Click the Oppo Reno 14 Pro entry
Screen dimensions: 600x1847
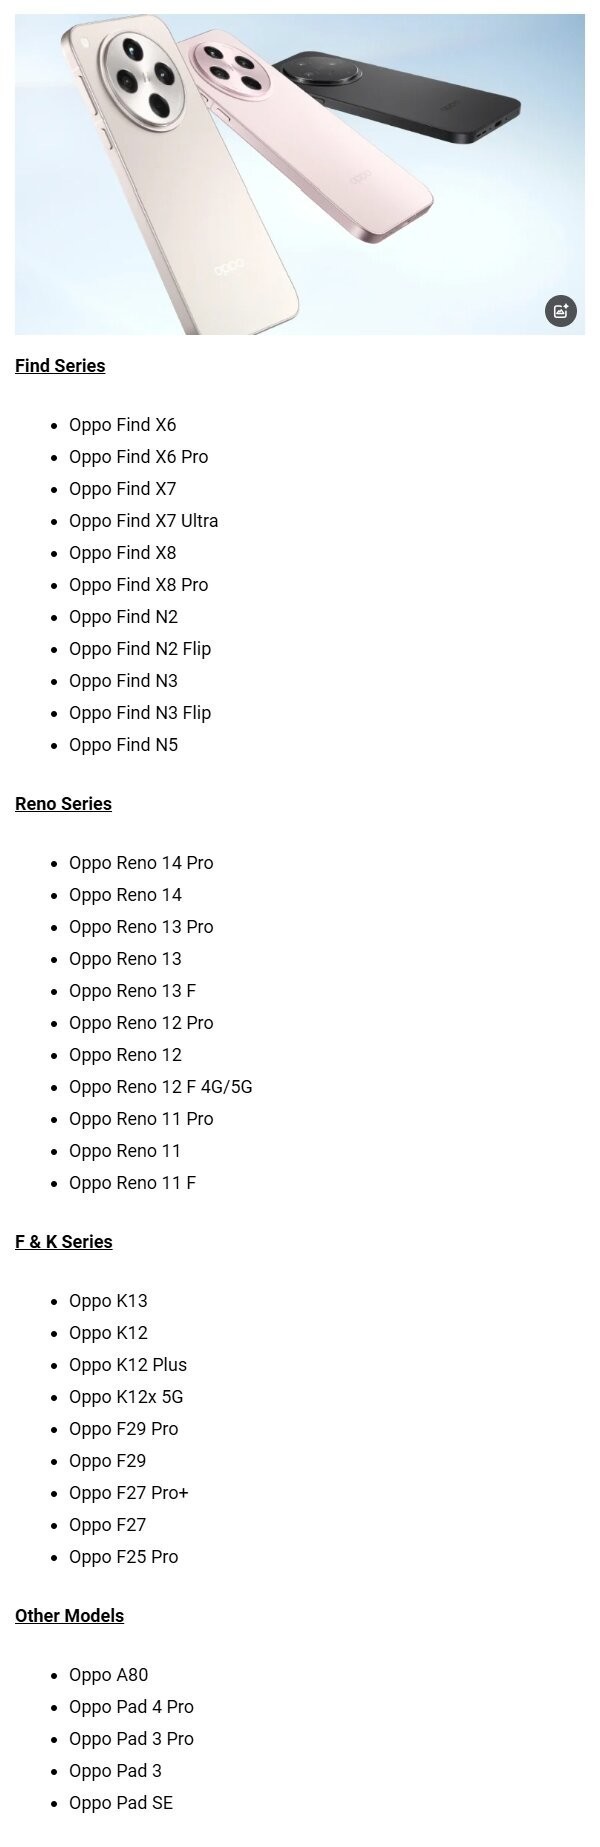pyautogui.click(x=141, y=863)
